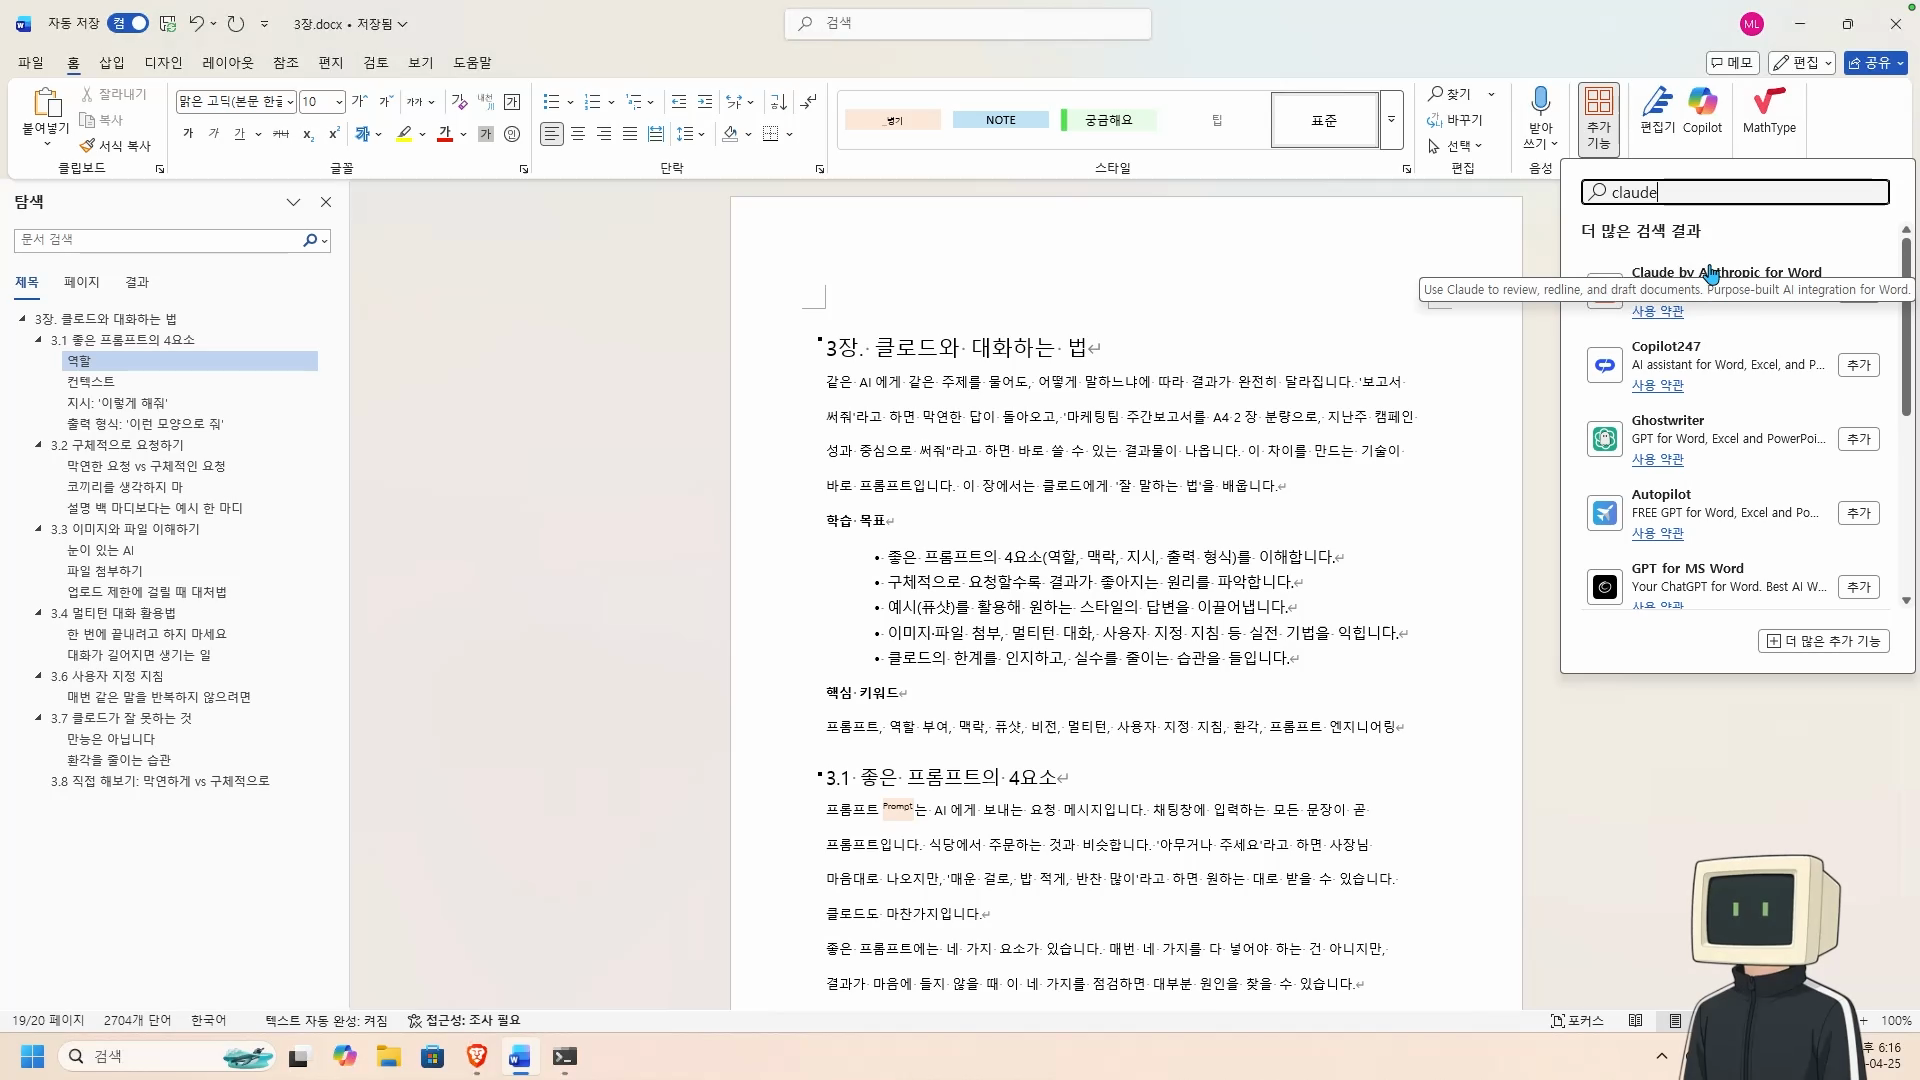
Task: Toggle the AutoSave switch
Action: [130, 23]
